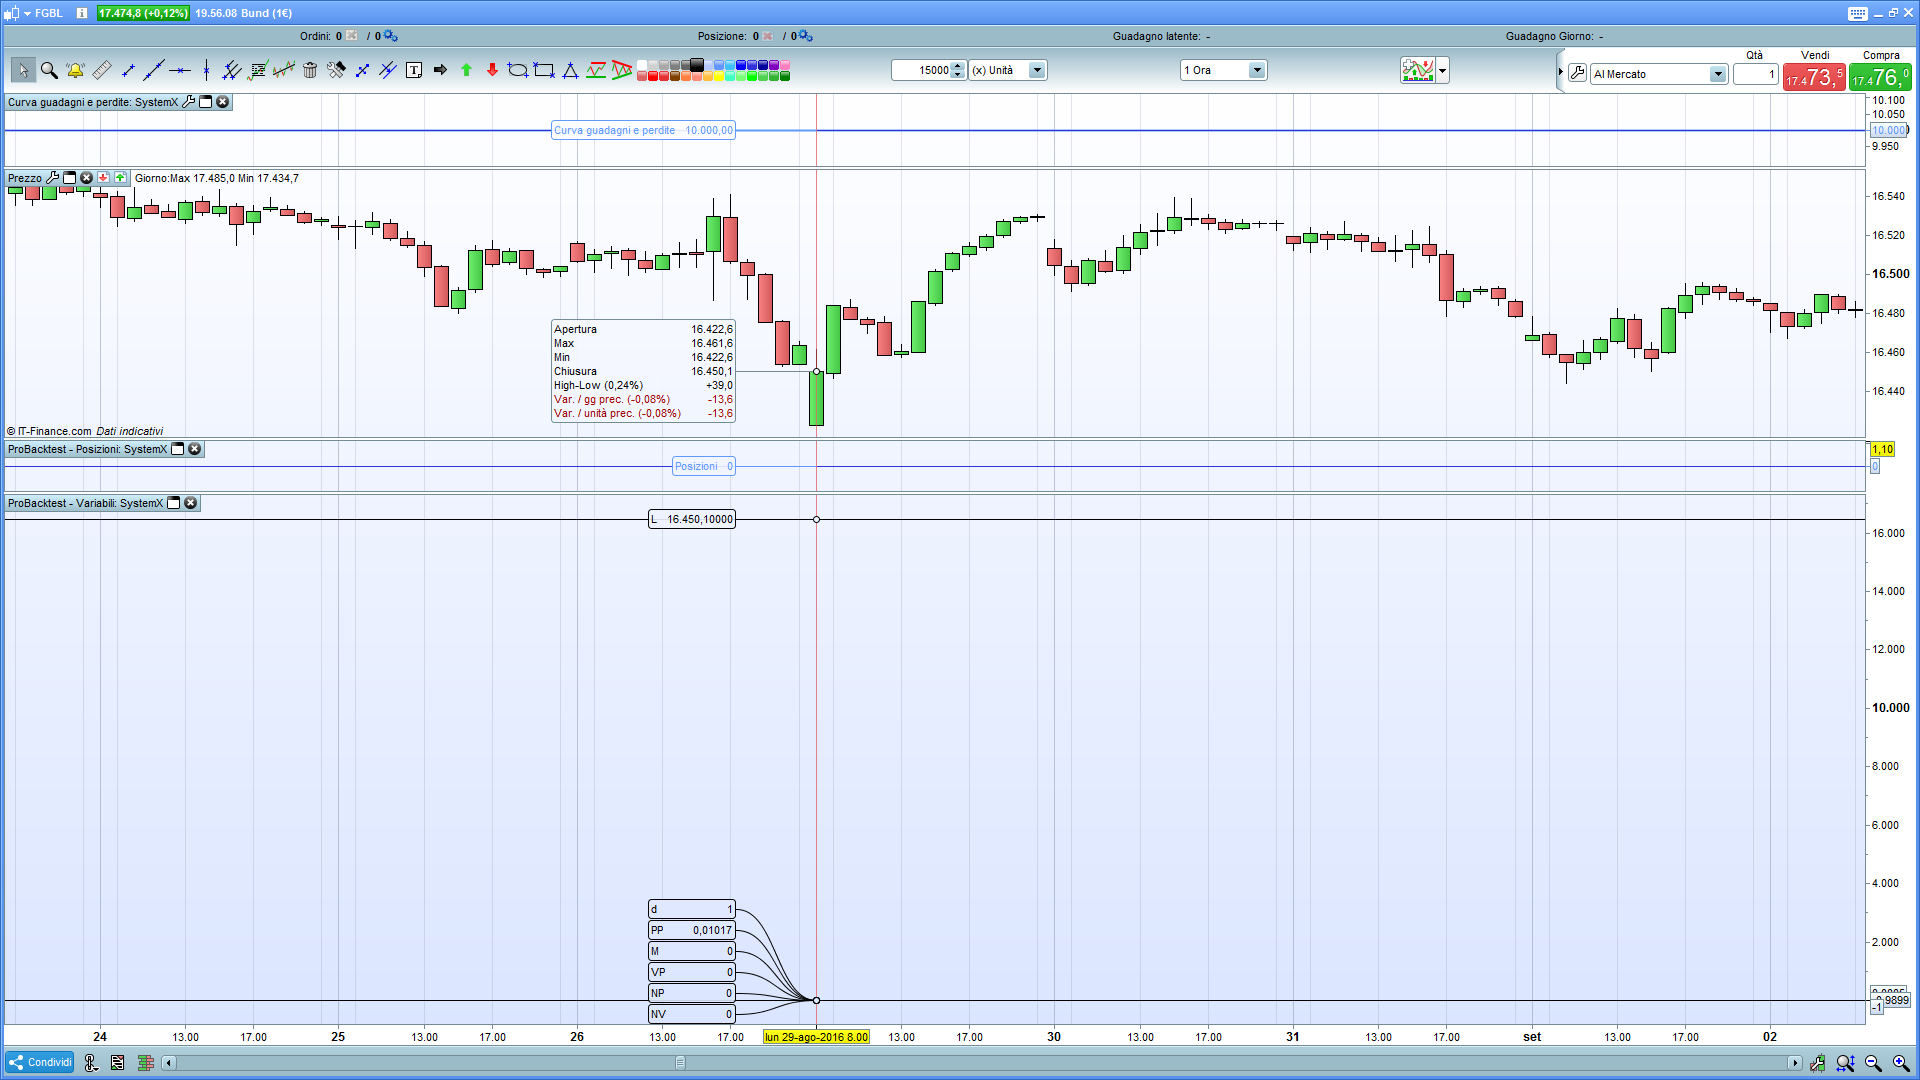This screenshot has width=1920, height=1080.
Task: Click the red Vendi sell price button
Action: (1813, 77)
